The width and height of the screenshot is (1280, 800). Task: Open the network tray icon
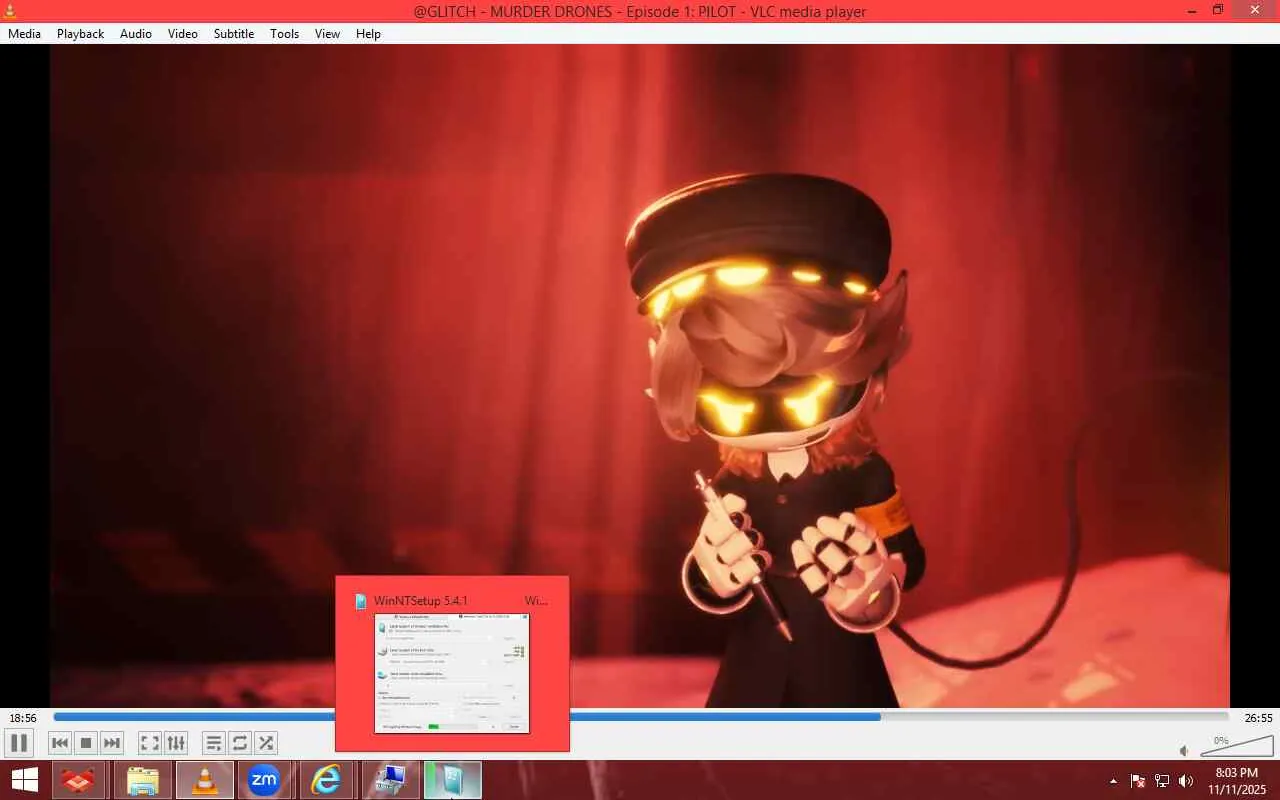1162,781
